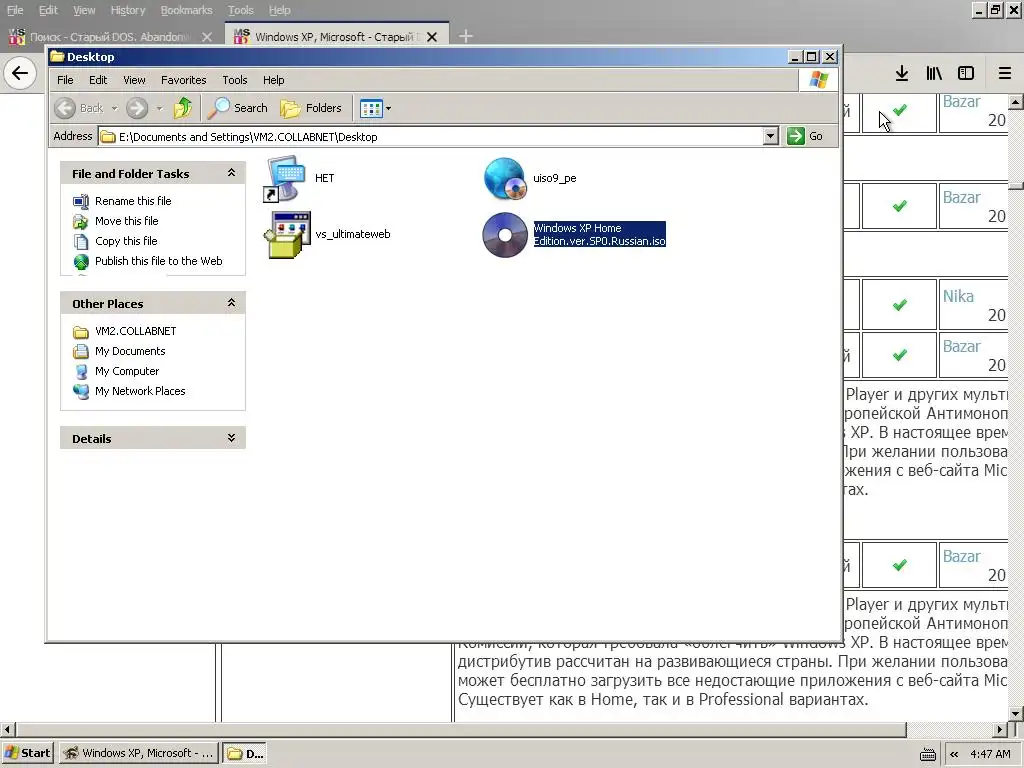
Task: Click the Explorer Forward arrow icon
Action: pos(136,108)
